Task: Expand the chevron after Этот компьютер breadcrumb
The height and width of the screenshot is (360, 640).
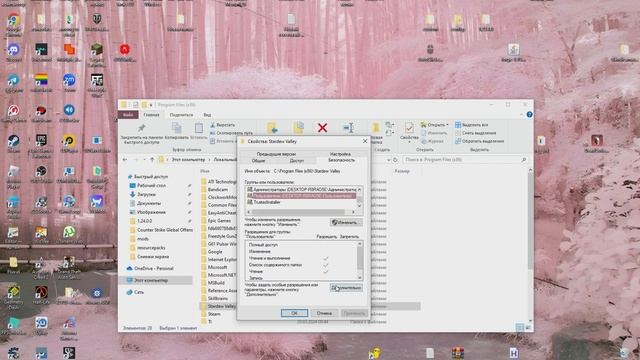Action: point(209,160)
